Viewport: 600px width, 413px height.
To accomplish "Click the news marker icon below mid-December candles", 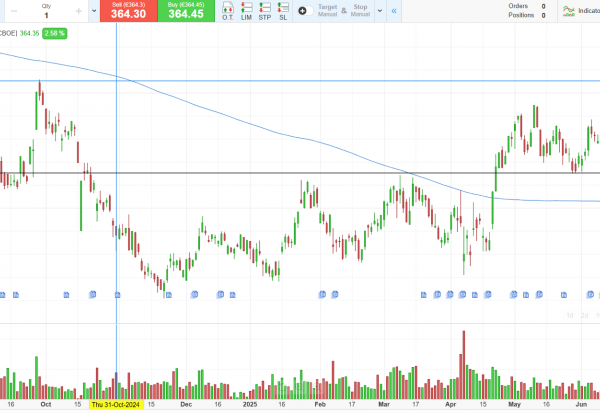I will (220, 294).
